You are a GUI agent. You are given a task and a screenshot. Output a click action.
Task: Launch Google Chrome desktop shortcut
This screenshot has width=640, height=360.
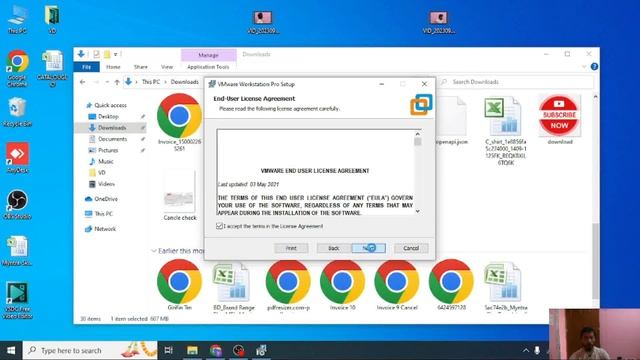pyautogui.click(x=17, y=69)
